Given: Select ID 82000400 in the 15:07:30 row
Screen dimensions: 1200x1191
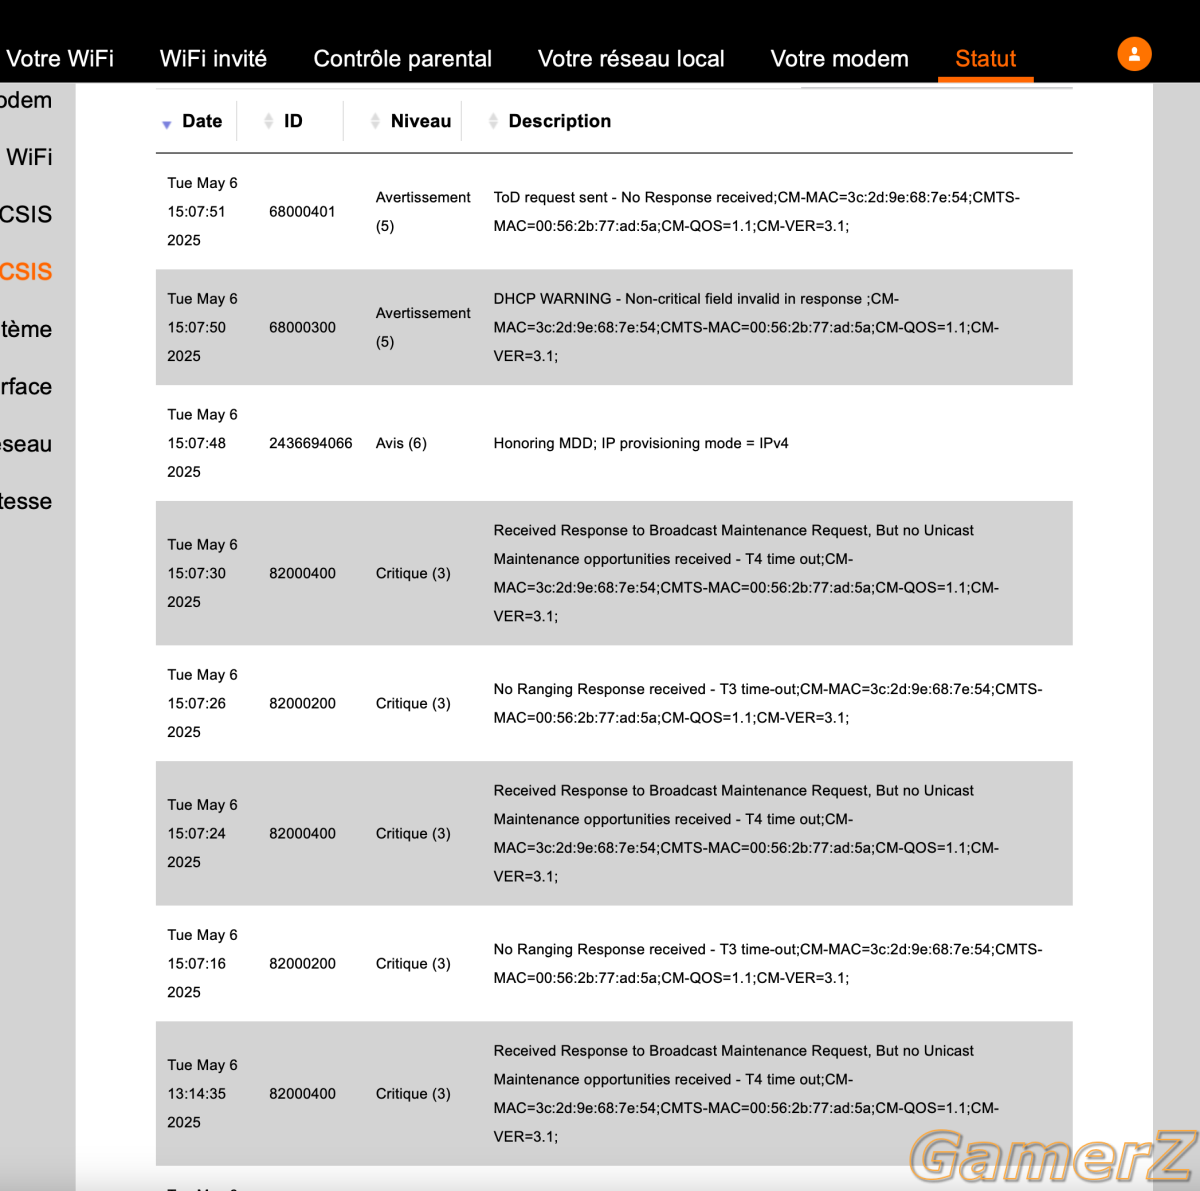Looking at the screenshot, I should click(x=302, y=573).
